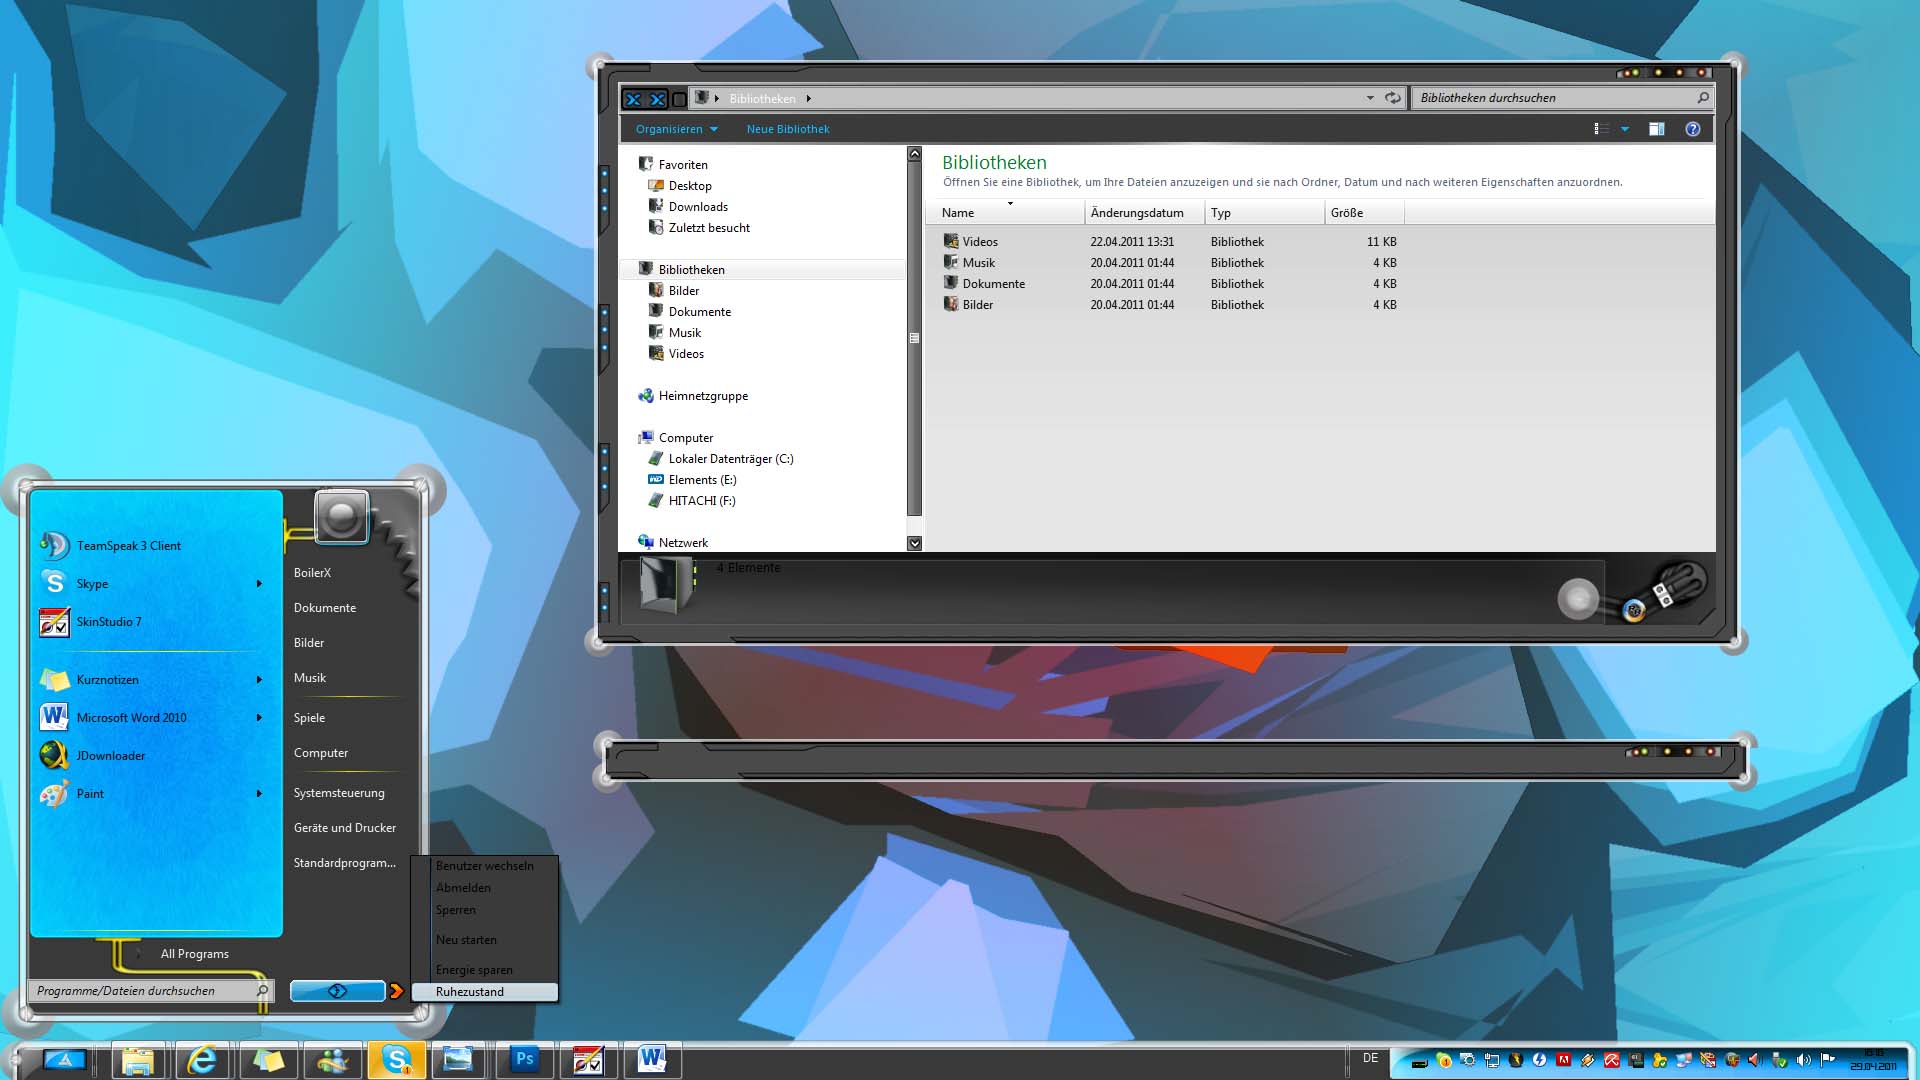Select Netzwerk in navigation pane

[x=673, y=543]
